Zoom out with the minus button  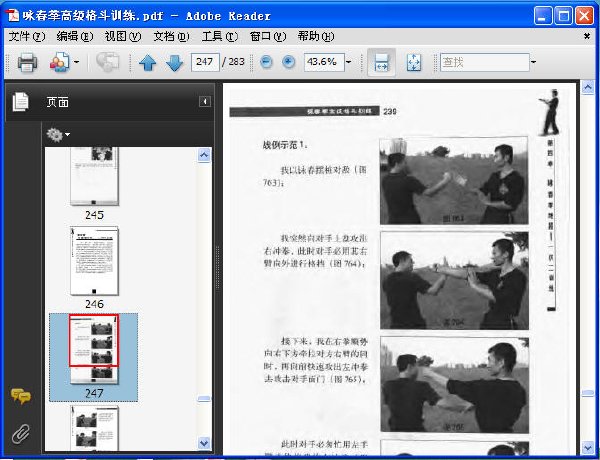point(266,62)
